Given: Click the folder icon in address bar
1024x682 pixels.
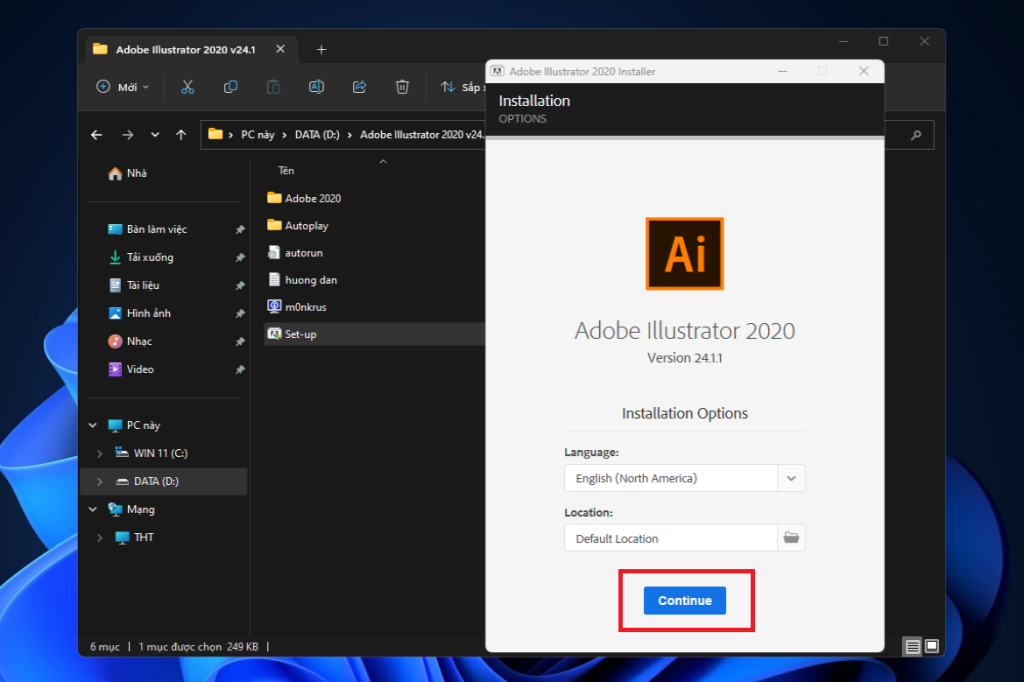Looking at the screenshot, I should (216, 134).
